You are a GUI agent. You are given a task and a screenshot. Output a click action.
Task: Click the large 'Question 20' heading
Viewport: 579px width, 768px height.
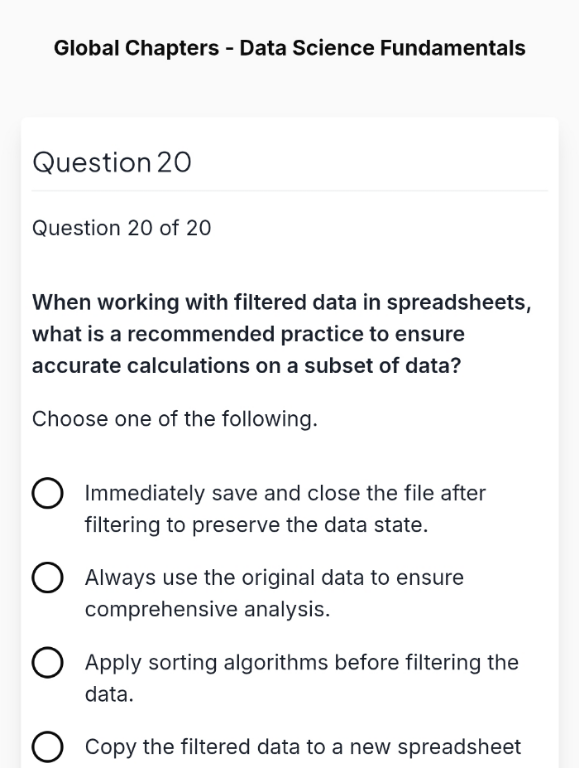coord(112,162)
